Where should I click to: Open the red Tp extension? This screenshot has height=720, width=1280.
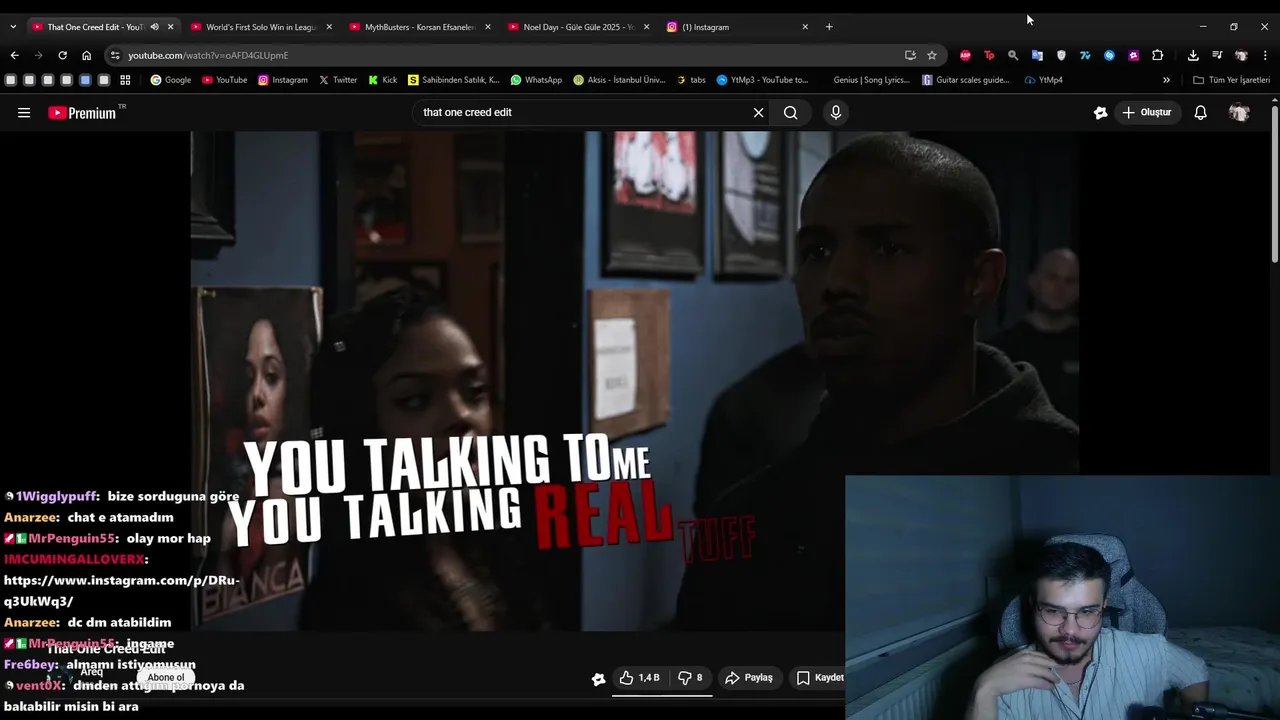989,55
